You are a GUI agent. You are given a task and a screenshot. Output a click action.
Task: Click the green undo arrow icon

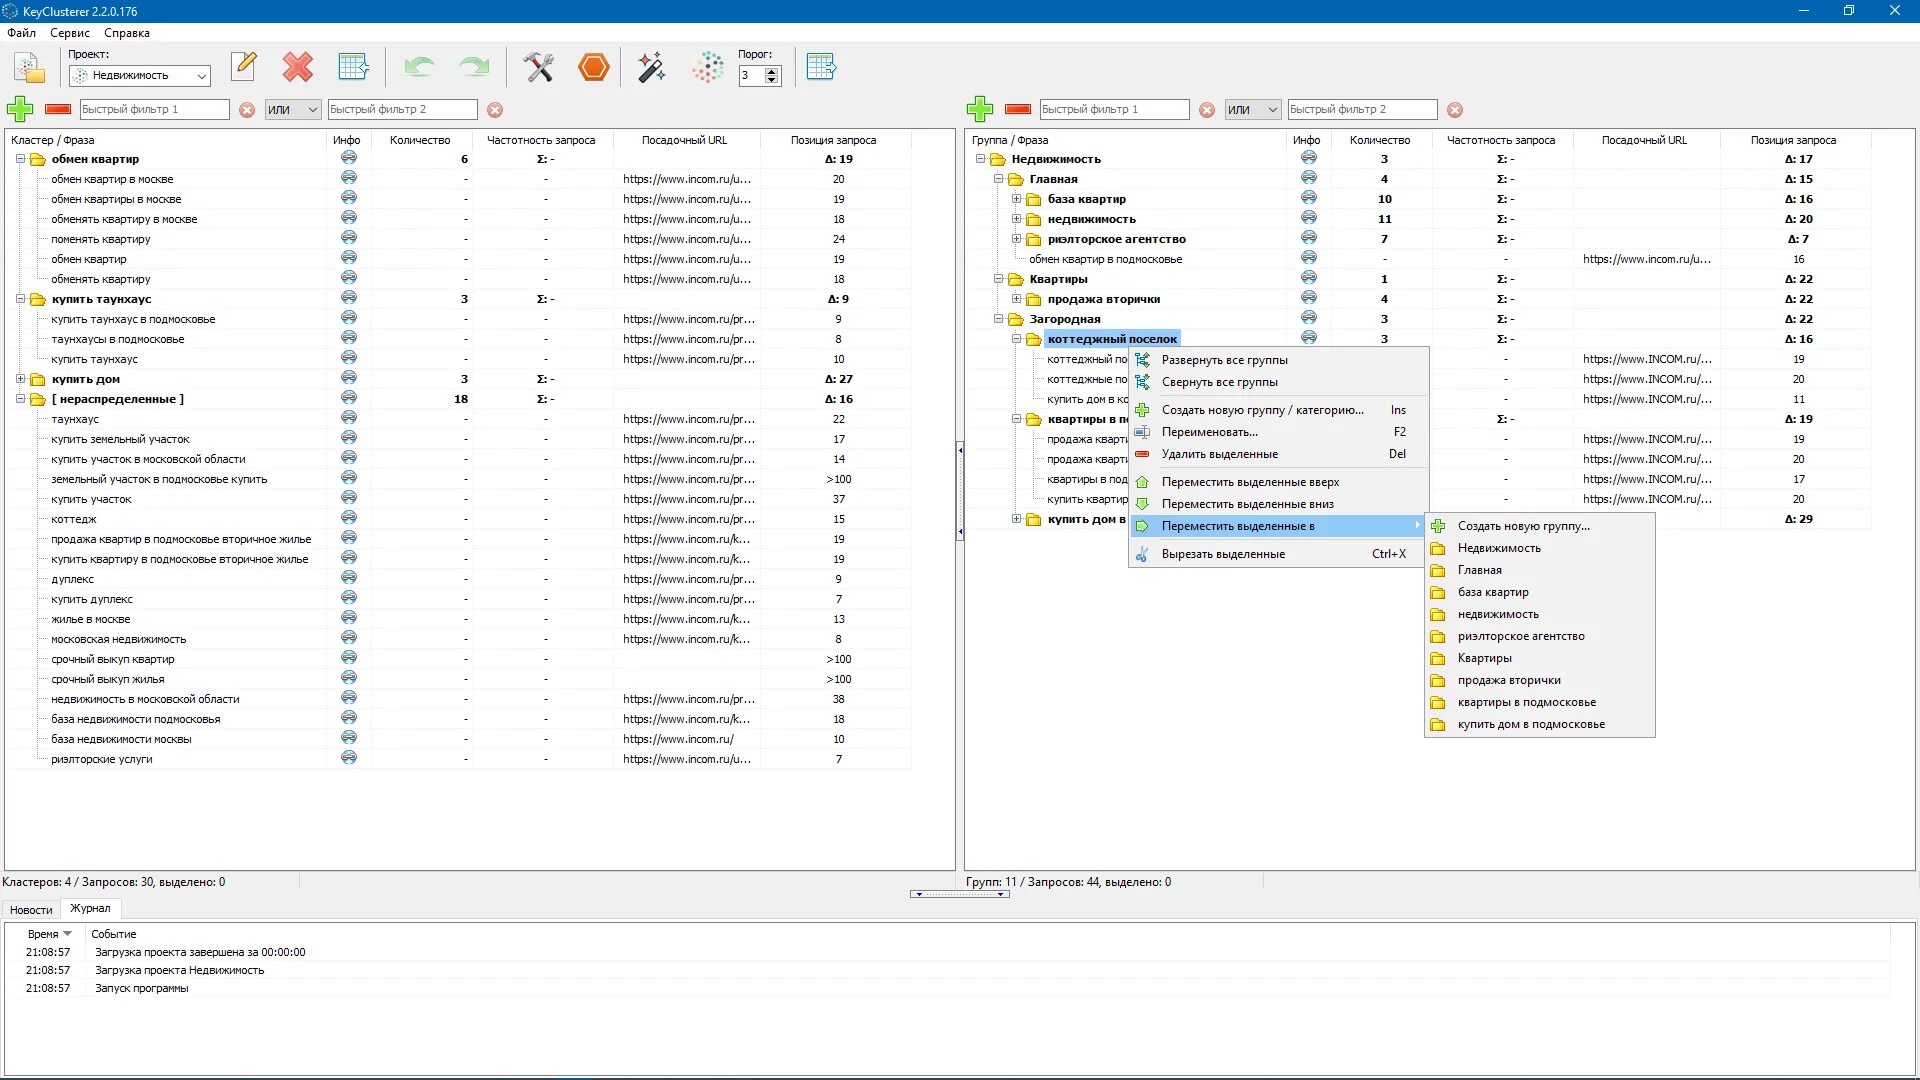(x=419, y=67)
